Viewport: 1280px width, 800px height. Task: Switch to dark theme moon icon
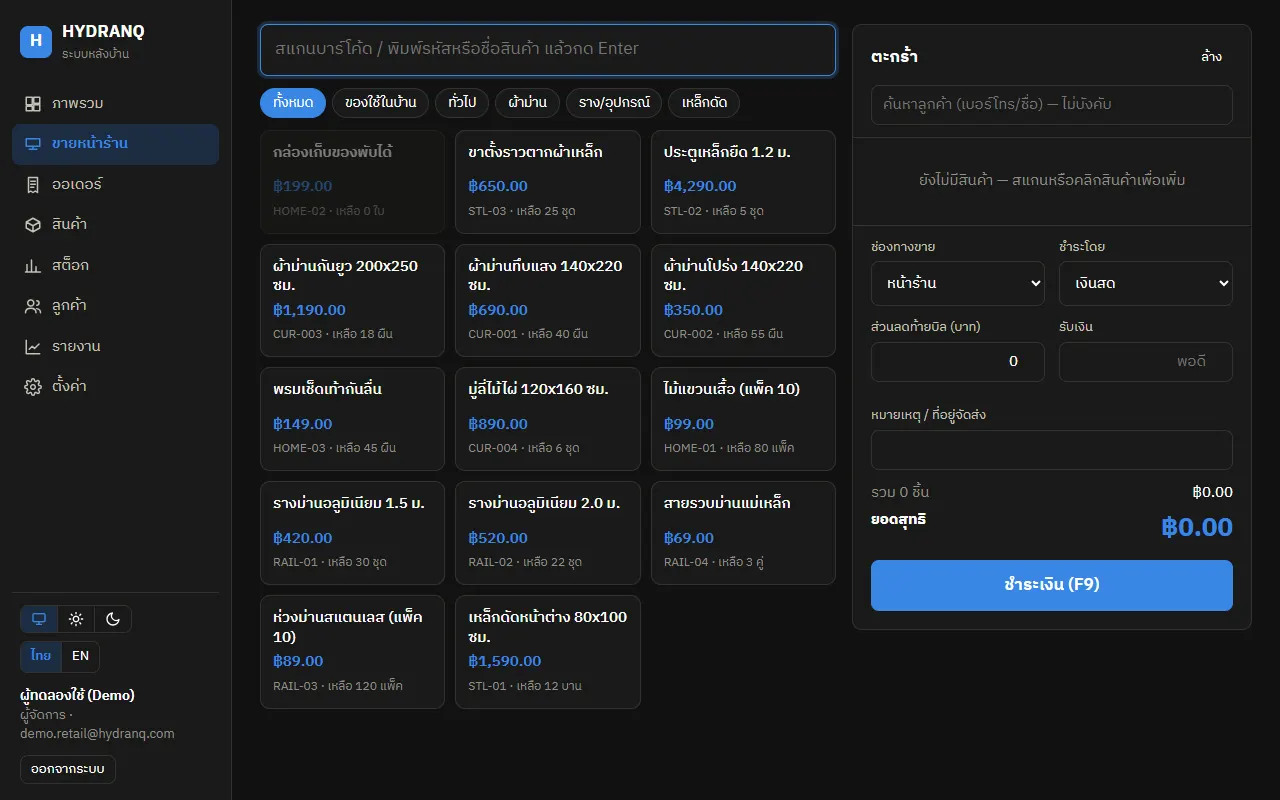point(113,619)
